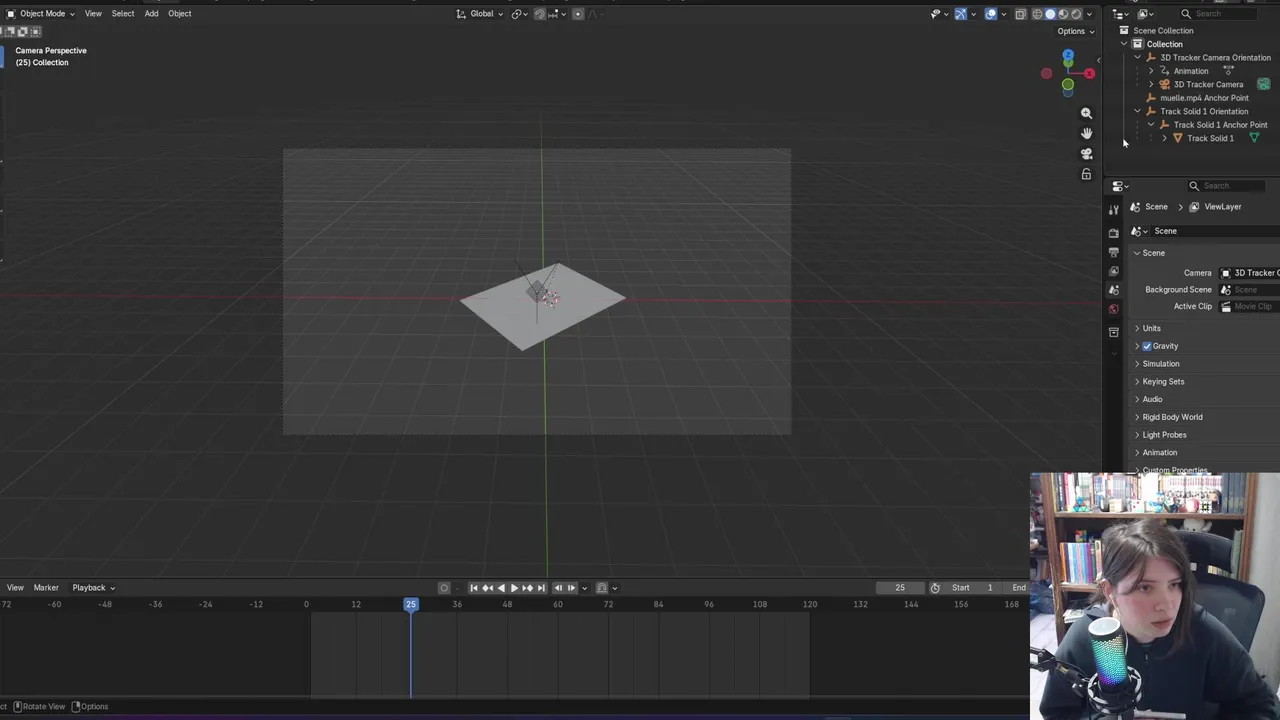This screenshot has width=1280, height=720.
Task: Open the Object Mode dropdown
Action: 41,14
